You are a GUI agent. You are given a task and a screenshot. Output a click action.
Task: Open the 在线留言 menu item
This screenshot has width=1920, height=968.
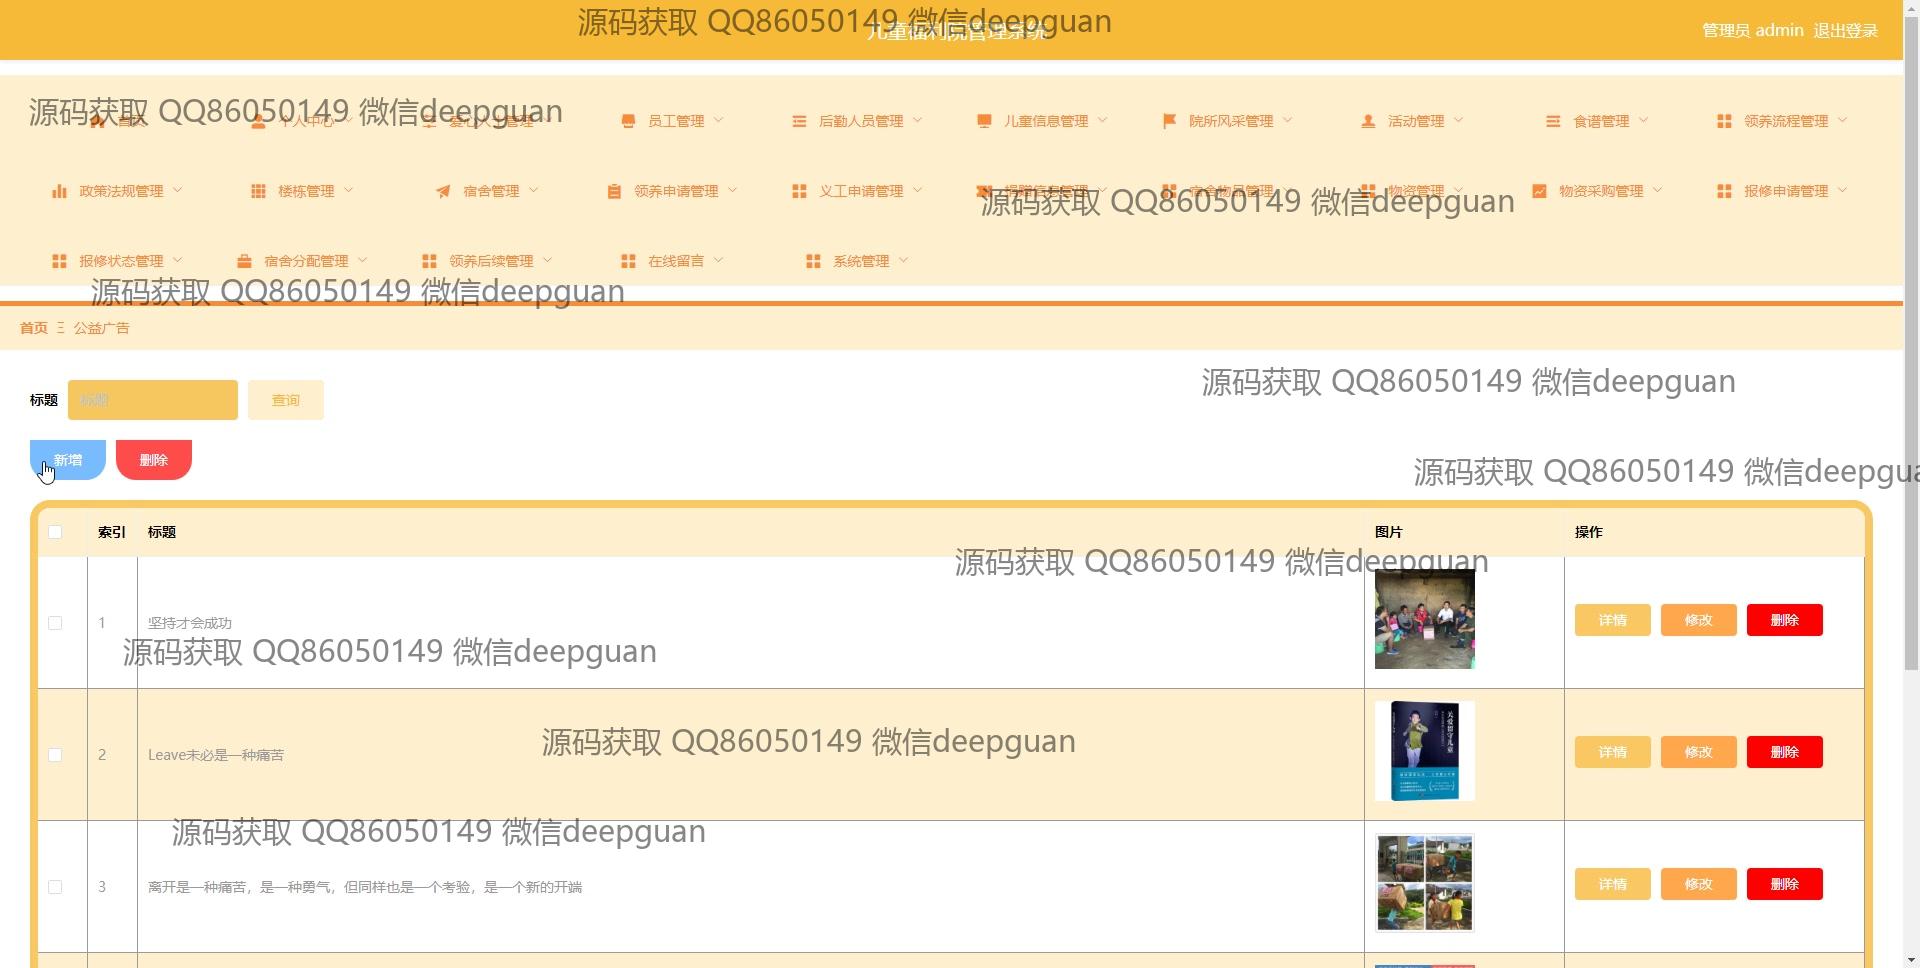point(675,261)
